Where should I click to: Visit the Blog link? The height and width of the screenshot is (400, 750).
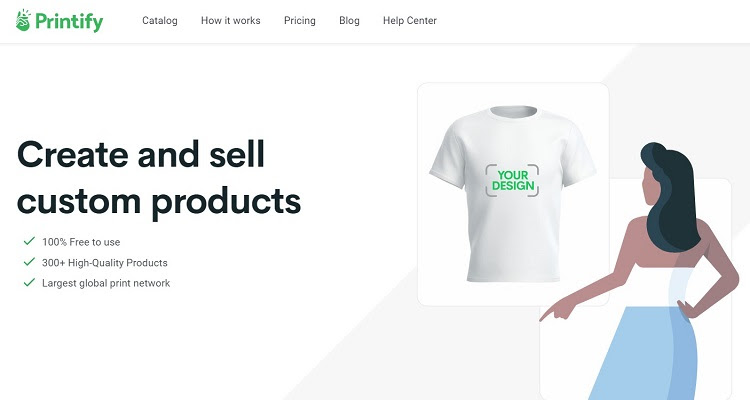coord(349,21)
